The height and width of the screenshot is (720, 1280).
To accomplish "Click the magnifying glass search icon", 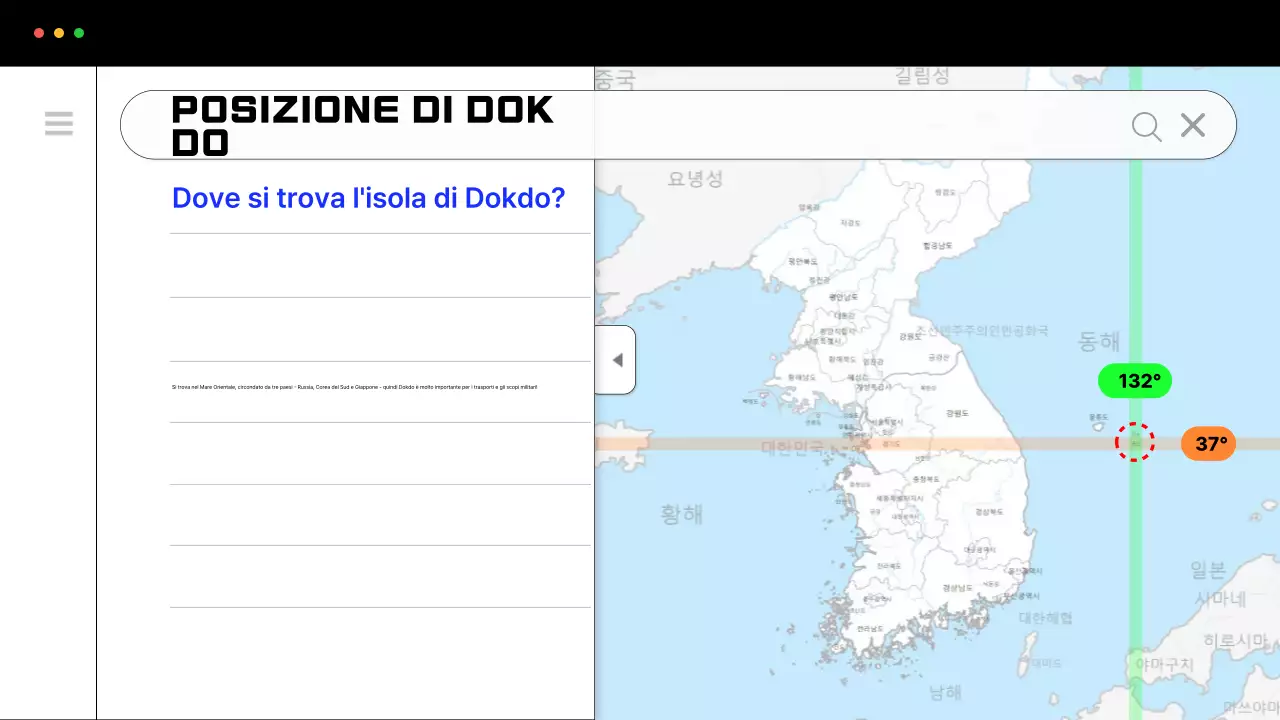I will (1146, 126).
